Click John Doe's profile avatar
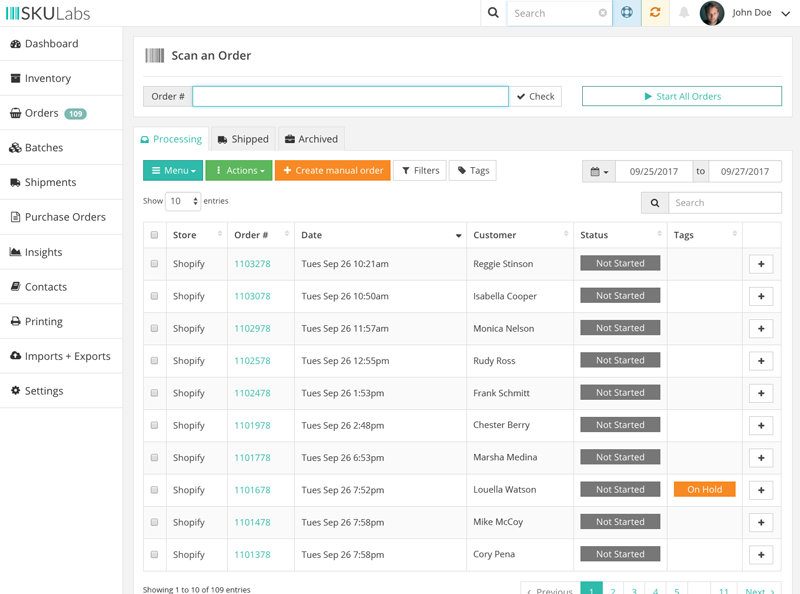Image resolution: width=800 pixels, height=594 pixels. [712, 13]
